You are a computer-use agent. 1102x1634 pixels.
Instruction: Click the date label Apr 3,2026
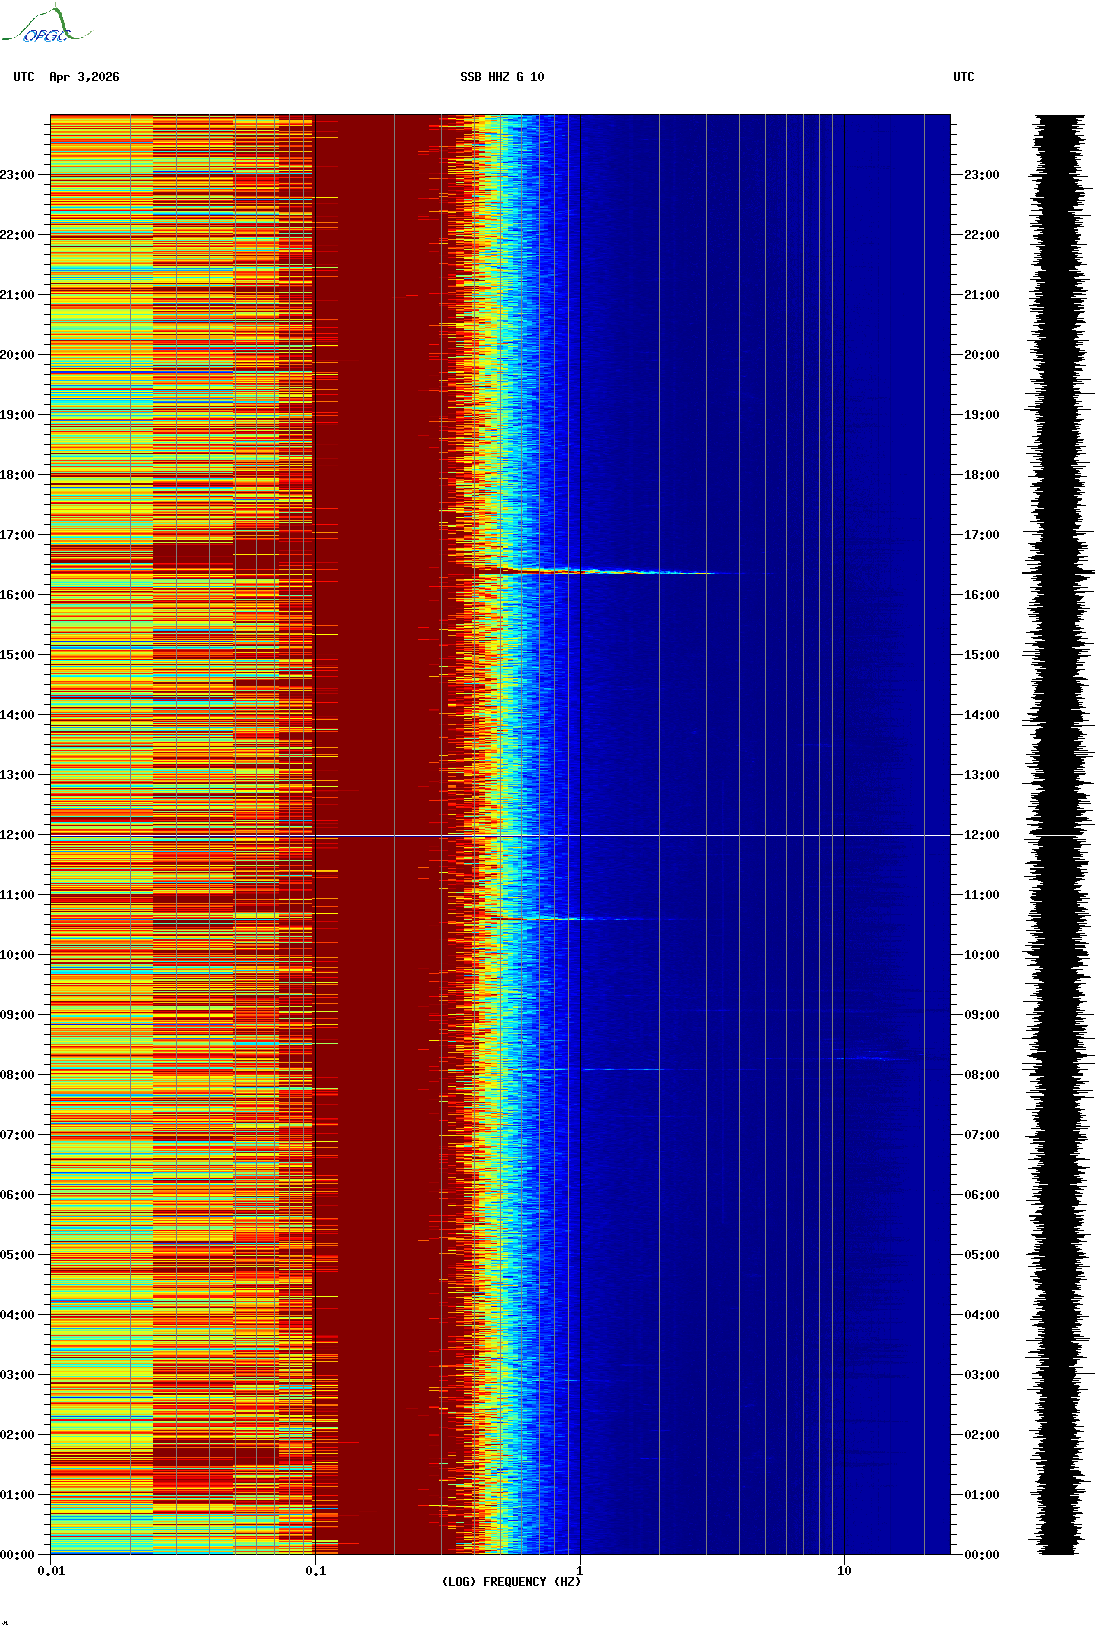click(84, 77)
